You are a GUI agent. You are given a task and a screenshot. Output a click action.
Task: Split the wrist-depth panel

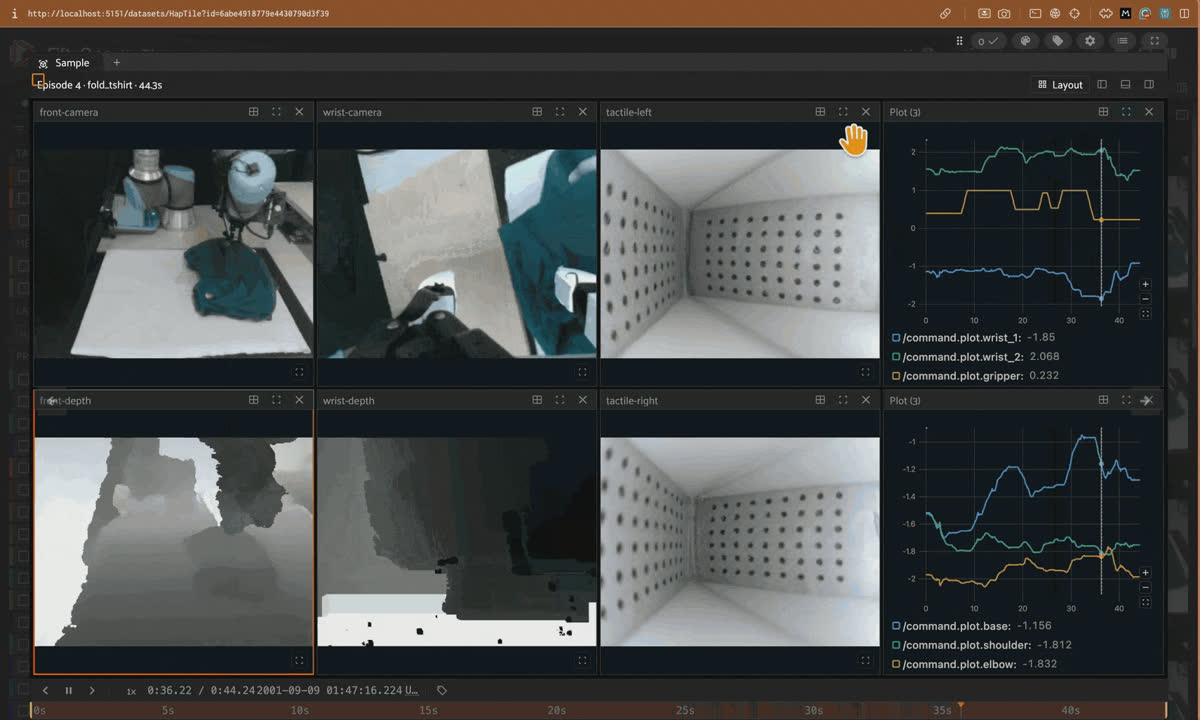point(537,400)
